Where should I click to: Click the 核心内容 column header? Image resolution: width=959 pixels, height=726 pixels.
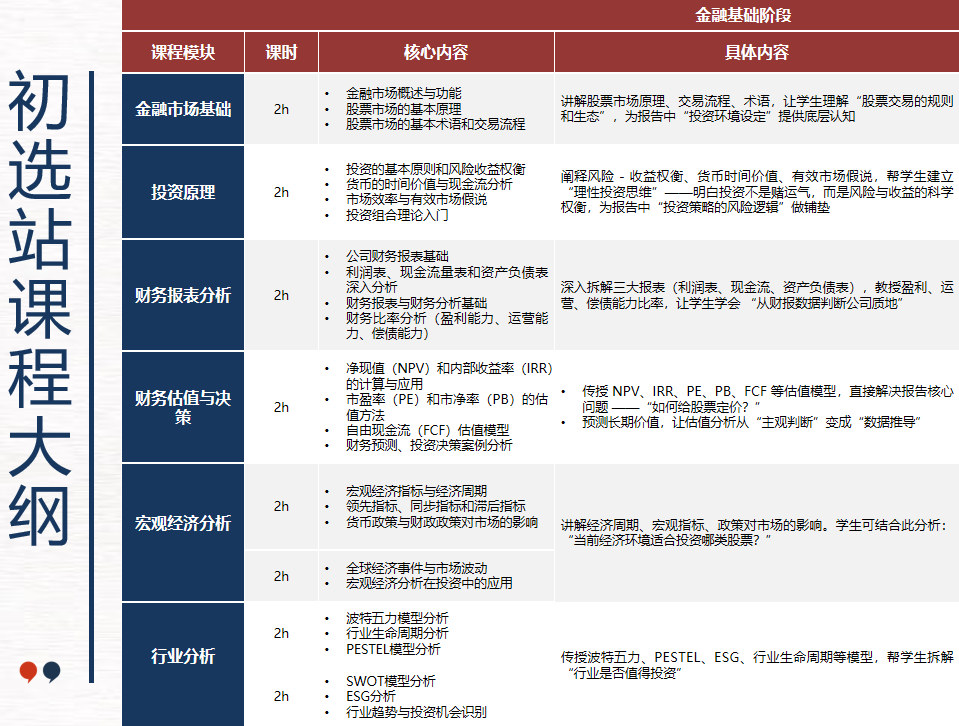pyautogui.click(x=435, y=51)
